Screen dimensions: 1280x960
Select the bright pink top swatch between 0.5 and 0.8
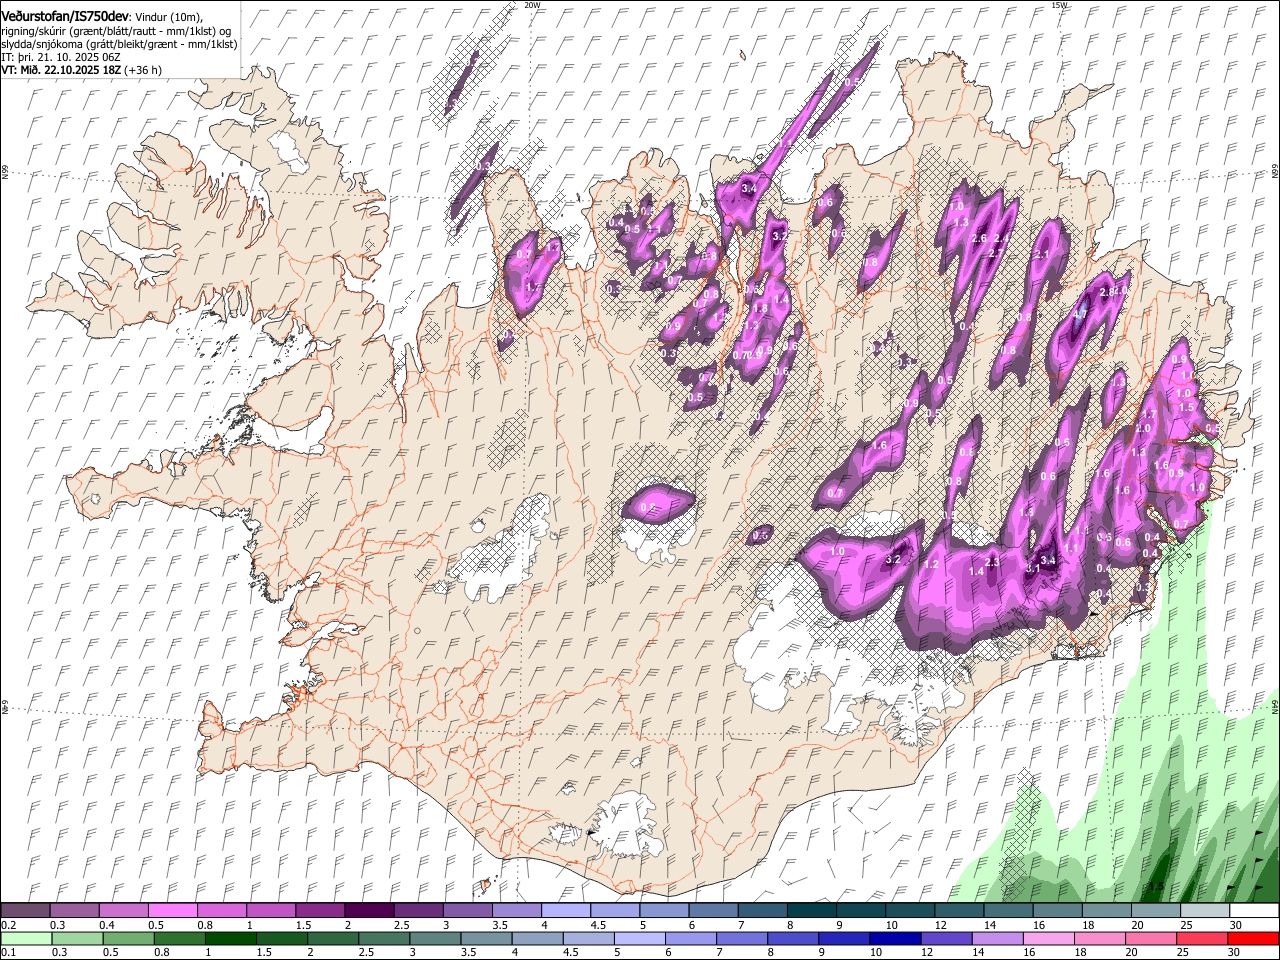pos(173,911)
